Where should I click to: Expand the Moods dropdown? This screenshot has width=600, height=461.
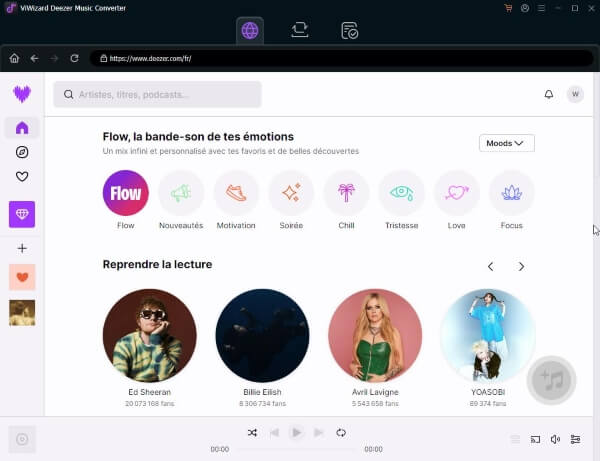(x=506, y=143)
